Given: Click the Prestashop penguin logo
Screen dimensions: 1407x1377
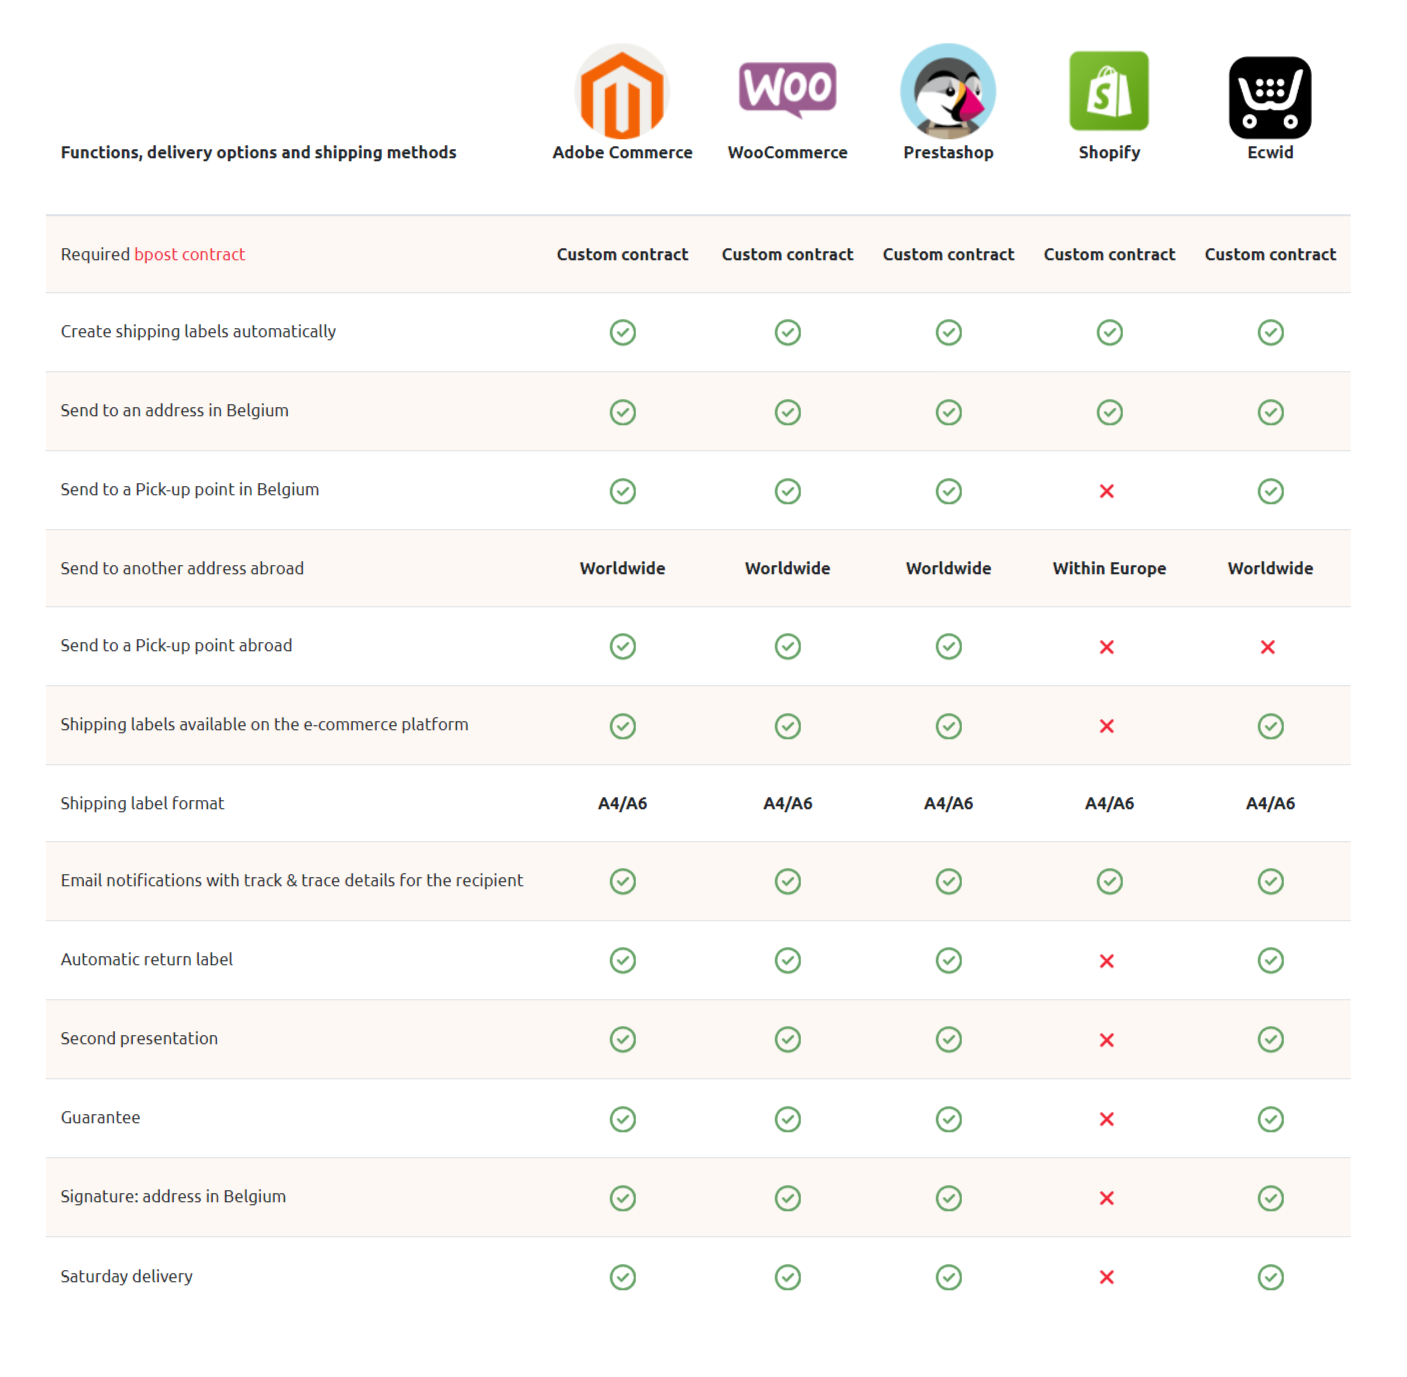Looking at the screenshot, I should pos(948,91).
